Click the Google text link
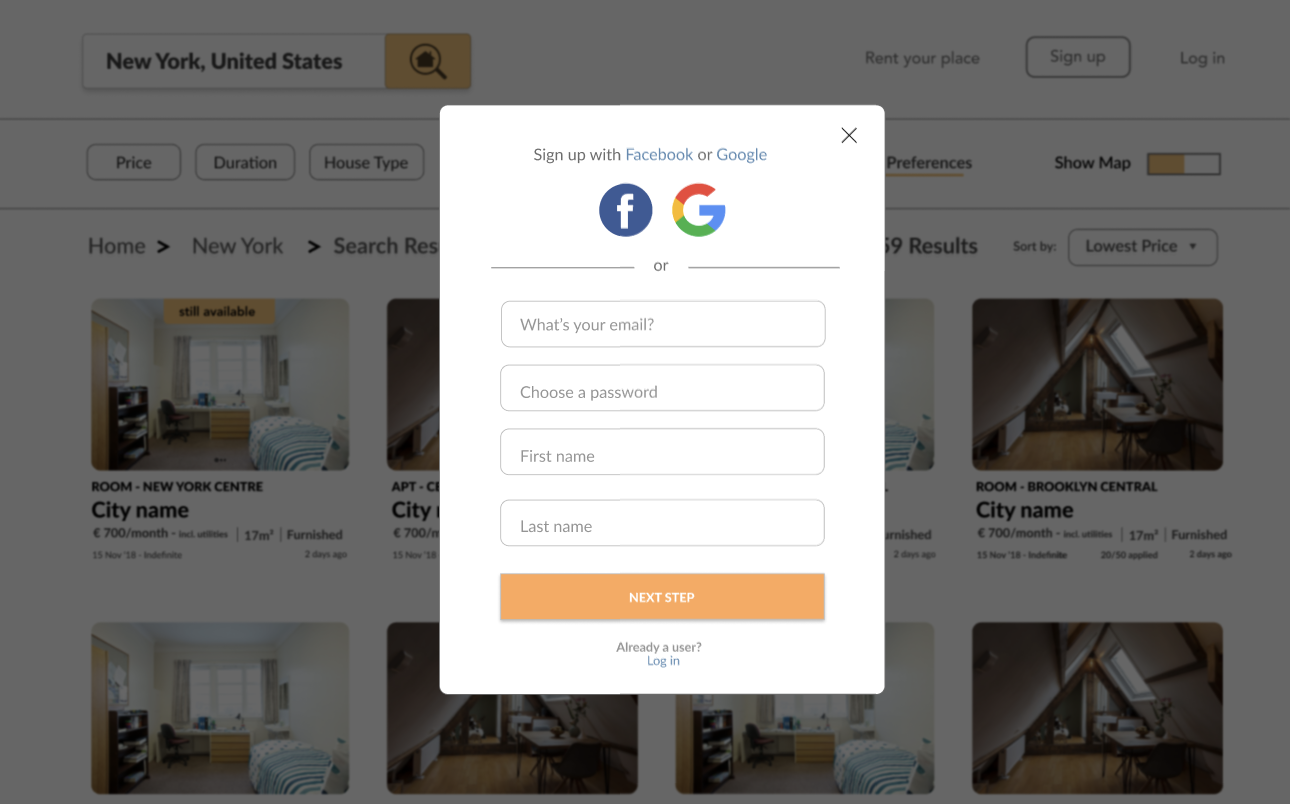Image resolution: width=1290 pixels, height=804 pixels. [742, 154]
